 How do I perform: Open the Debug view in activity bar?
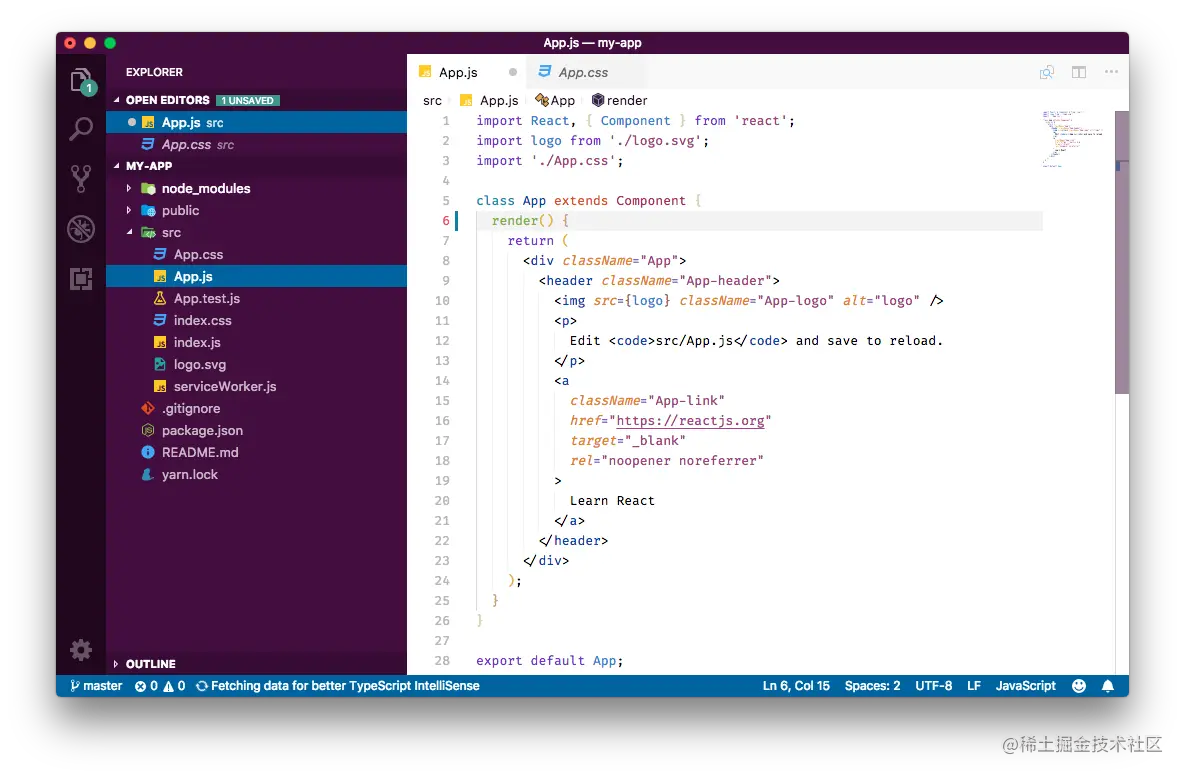point(81,229)
